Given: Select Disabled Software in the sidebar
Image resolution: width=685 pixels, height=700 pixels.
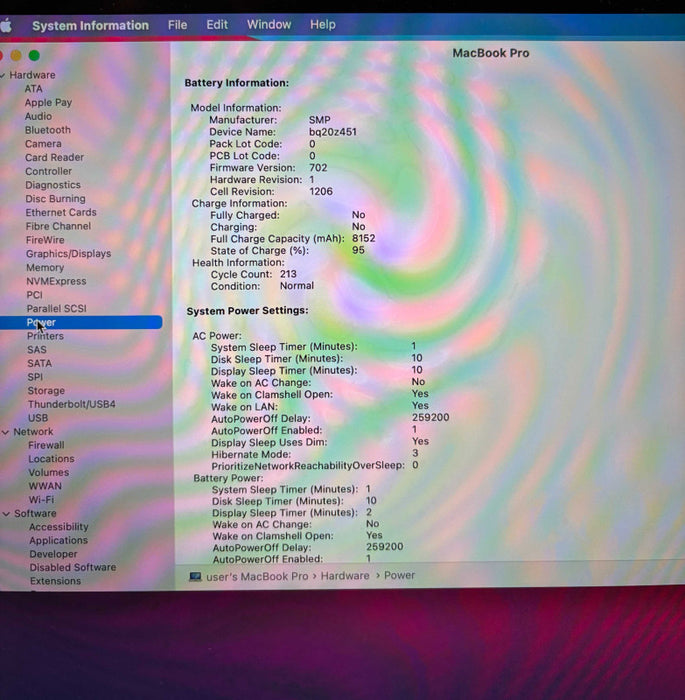Looking at the screenshot, I should [x=73, y=567].
